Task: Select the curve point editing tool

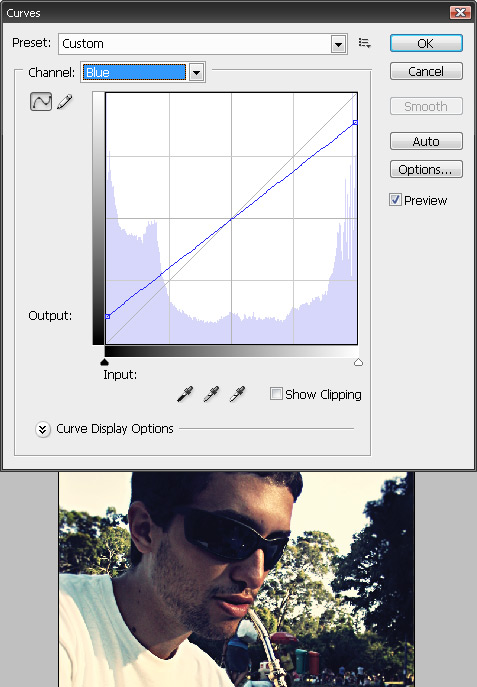Action: (41, 101)
